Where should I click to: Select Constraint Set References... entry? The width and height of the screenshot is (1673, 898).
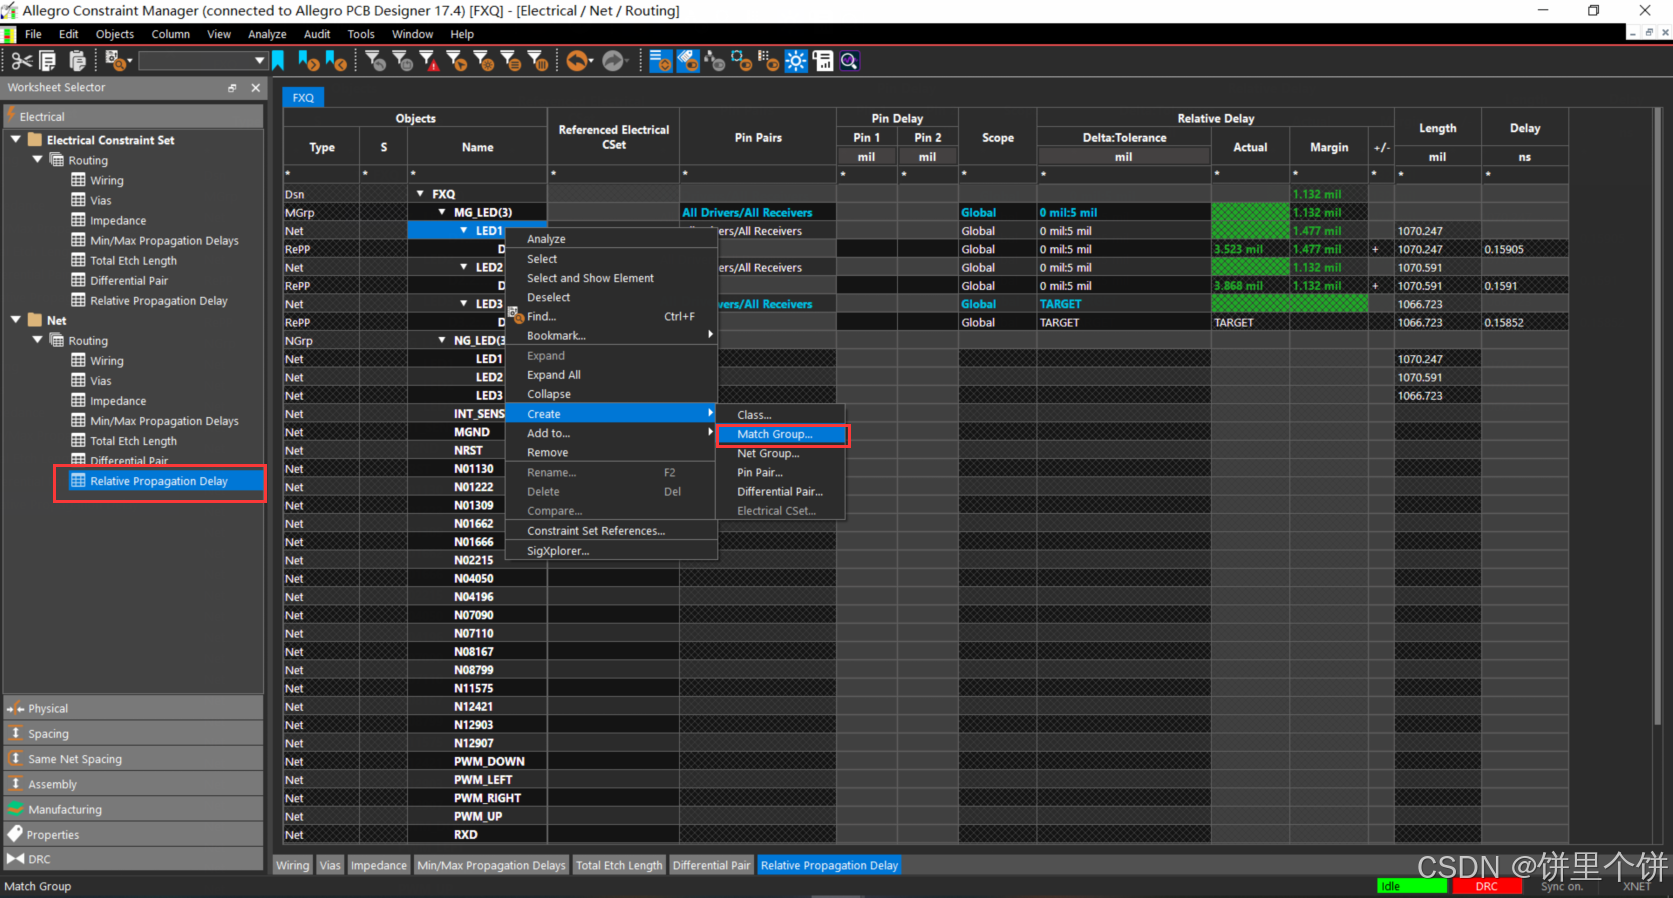[x=612, y=531]
